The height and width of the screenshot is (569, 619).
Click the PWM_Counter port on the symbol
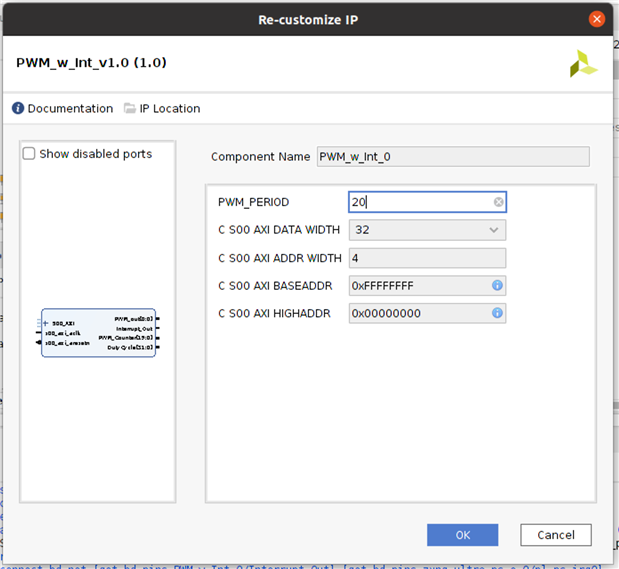[x=126, y=338]
